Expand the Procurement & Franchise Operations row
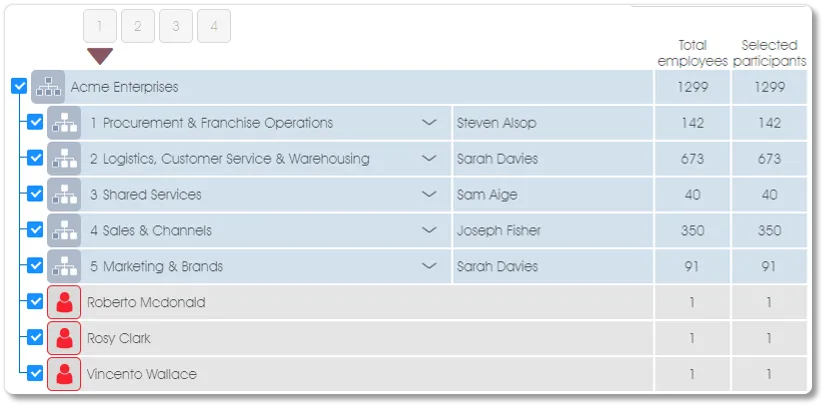Viewport: 827px width, 409px height. tap(429, 123)
